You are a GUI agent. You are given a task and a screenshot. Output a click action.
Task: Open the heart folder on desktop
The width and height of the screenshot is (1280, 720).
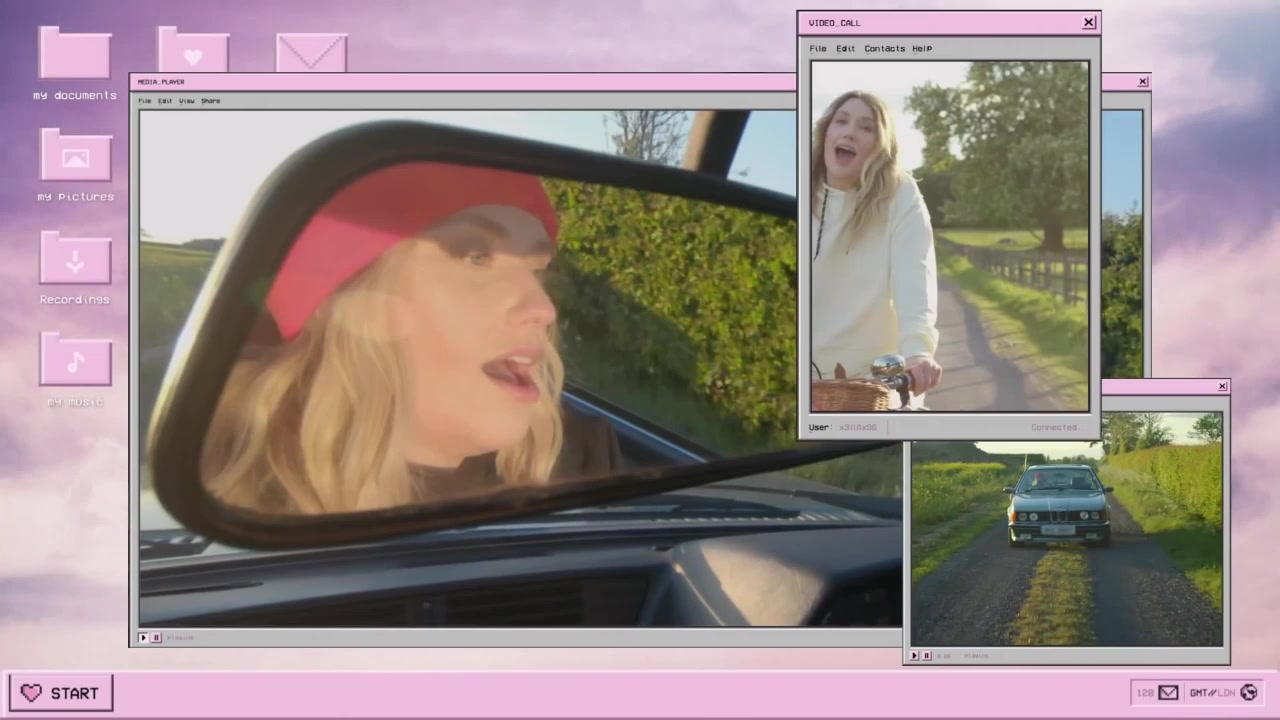tap(193, 50)
